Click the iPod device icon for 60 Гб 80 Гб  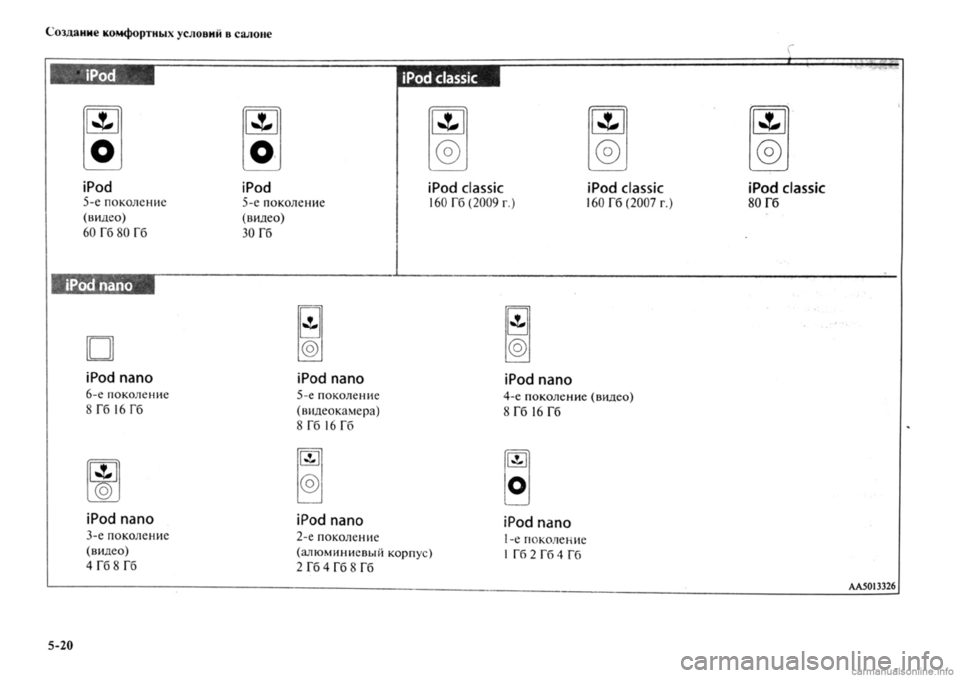click(102, 138)
